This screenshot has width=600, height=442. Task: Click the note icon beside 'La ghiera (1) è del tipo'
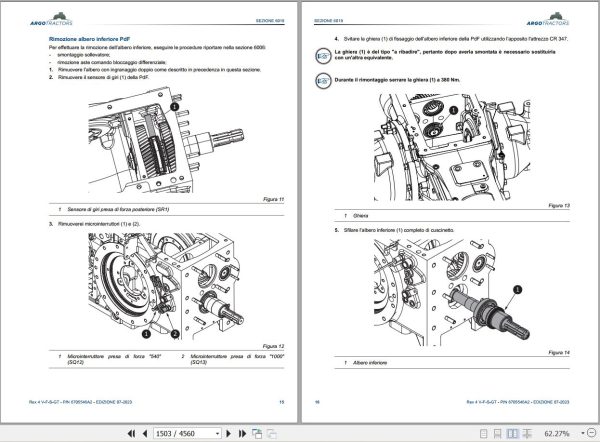pos(323,56)
